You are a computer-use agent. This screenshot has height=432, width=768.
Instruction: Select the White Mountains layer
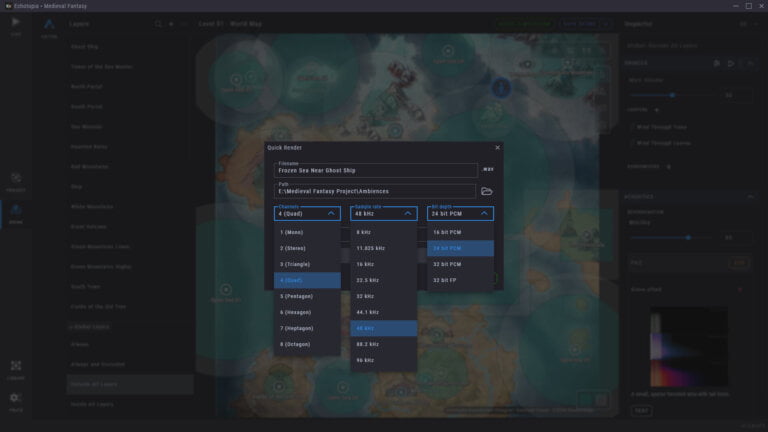(130, 207)
